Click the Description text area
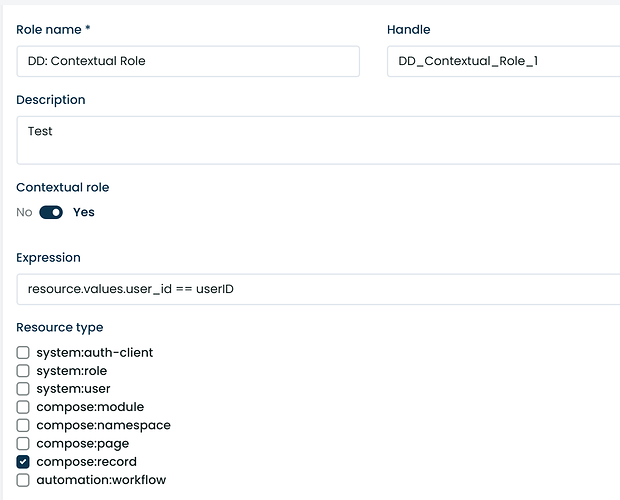The height and width of the screenshot is (500, 620). pos(318,140)
